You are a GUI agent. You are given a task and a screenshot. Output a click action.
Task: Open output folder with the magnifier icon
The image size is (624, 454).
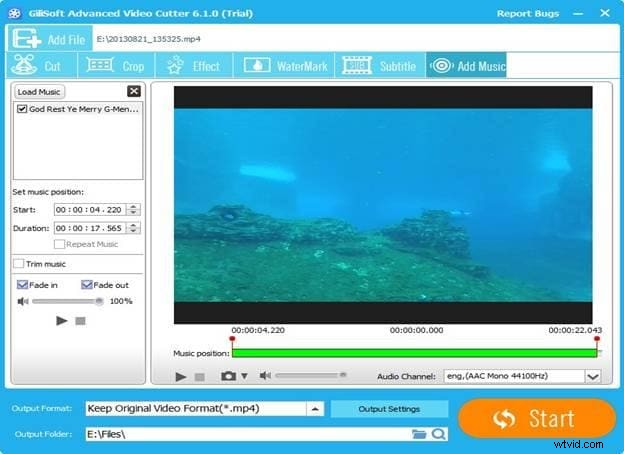tap(439, 434)
